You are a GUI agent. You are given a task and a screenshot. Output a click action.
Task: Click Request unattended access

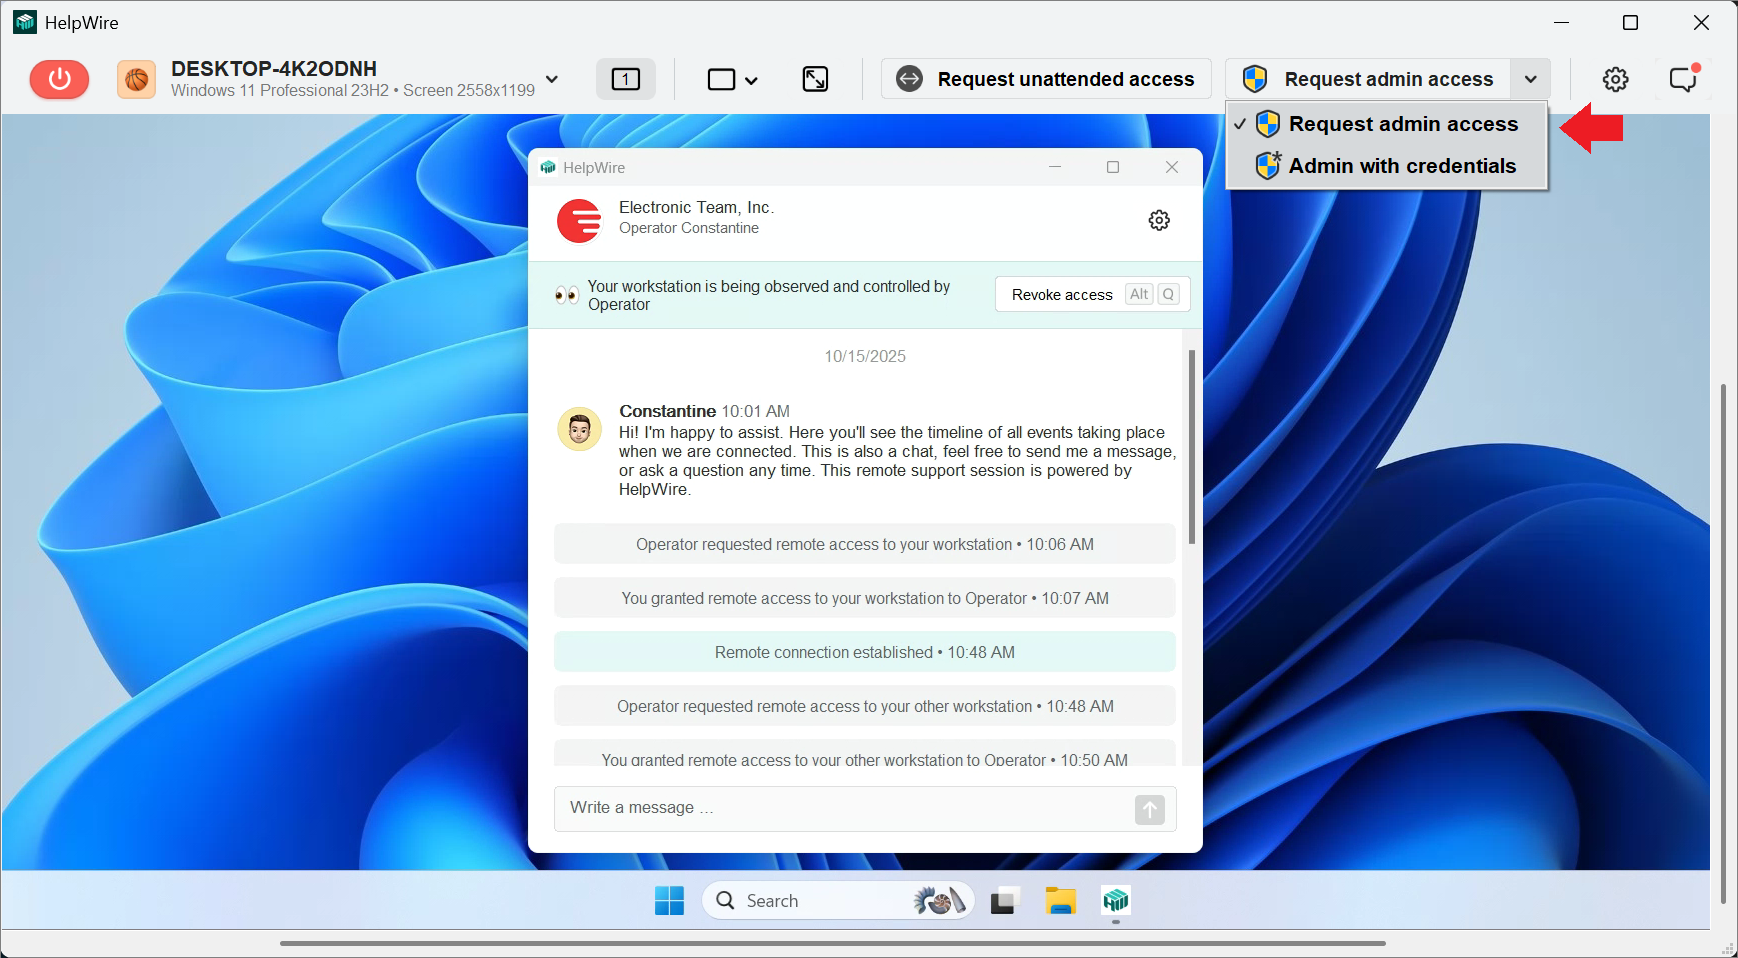[x=1046, y=78]
